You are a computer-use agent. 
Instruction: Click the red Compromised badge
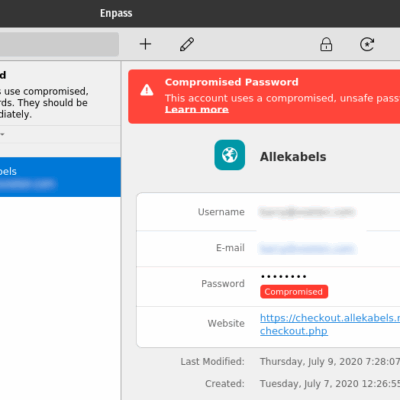(x=294, y=292)
